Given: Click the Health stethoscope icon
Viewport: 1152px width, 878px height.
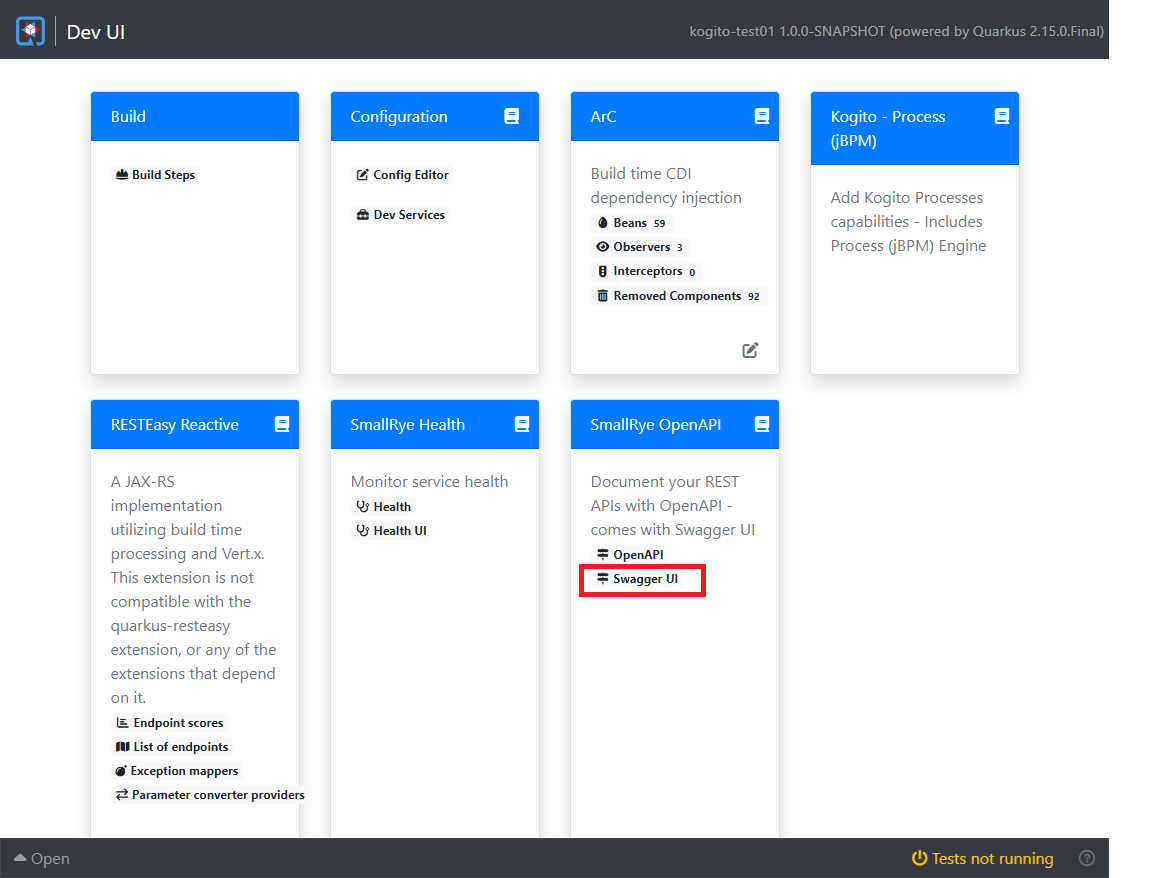Looking at the screenshot, I should (x=362, y=506).
